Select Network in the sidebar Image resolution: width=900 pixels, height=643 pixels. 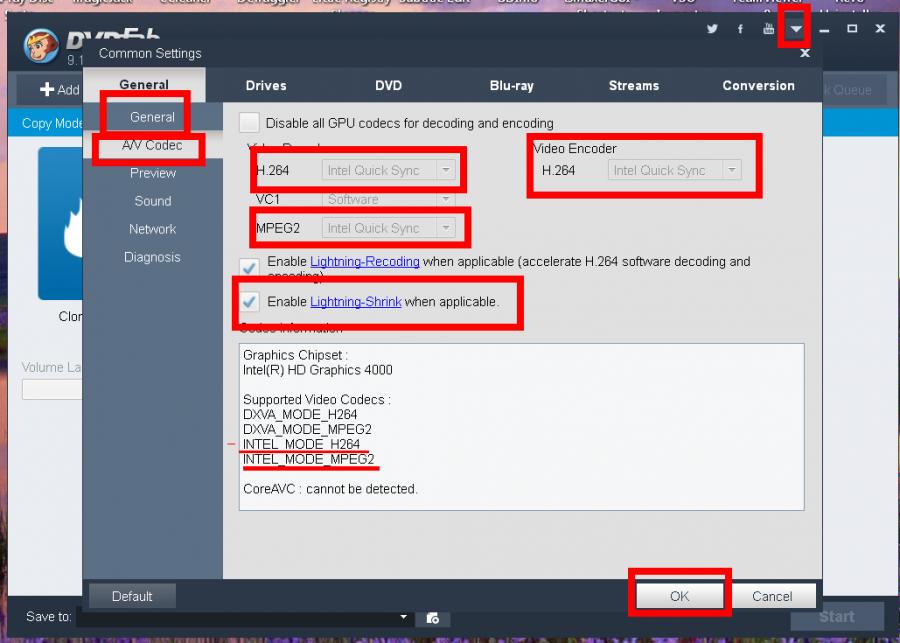[152, 229]
